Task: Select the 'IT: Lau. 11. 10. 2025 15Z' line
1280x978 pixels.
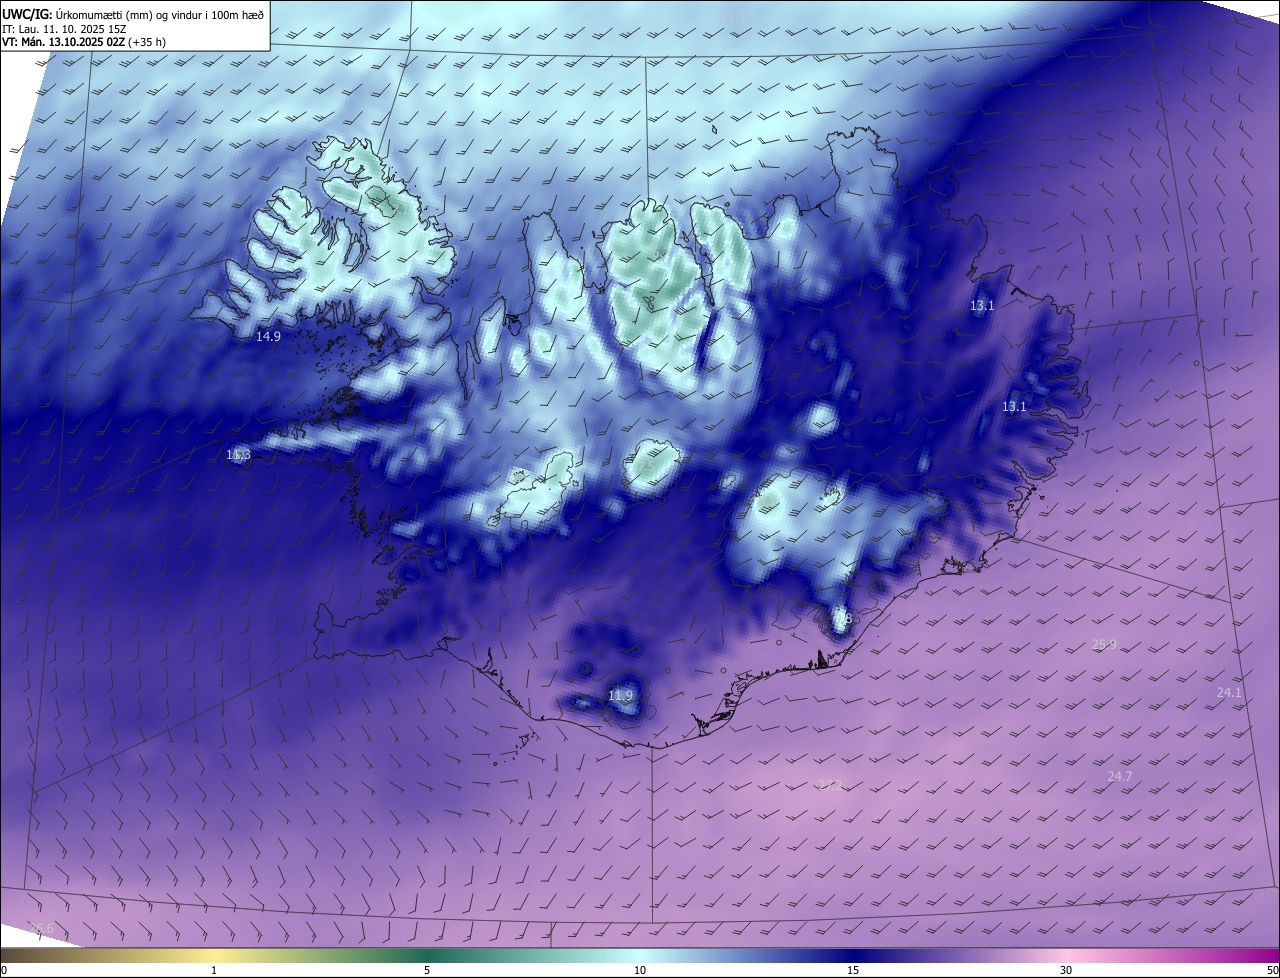Action: point(64,29)
